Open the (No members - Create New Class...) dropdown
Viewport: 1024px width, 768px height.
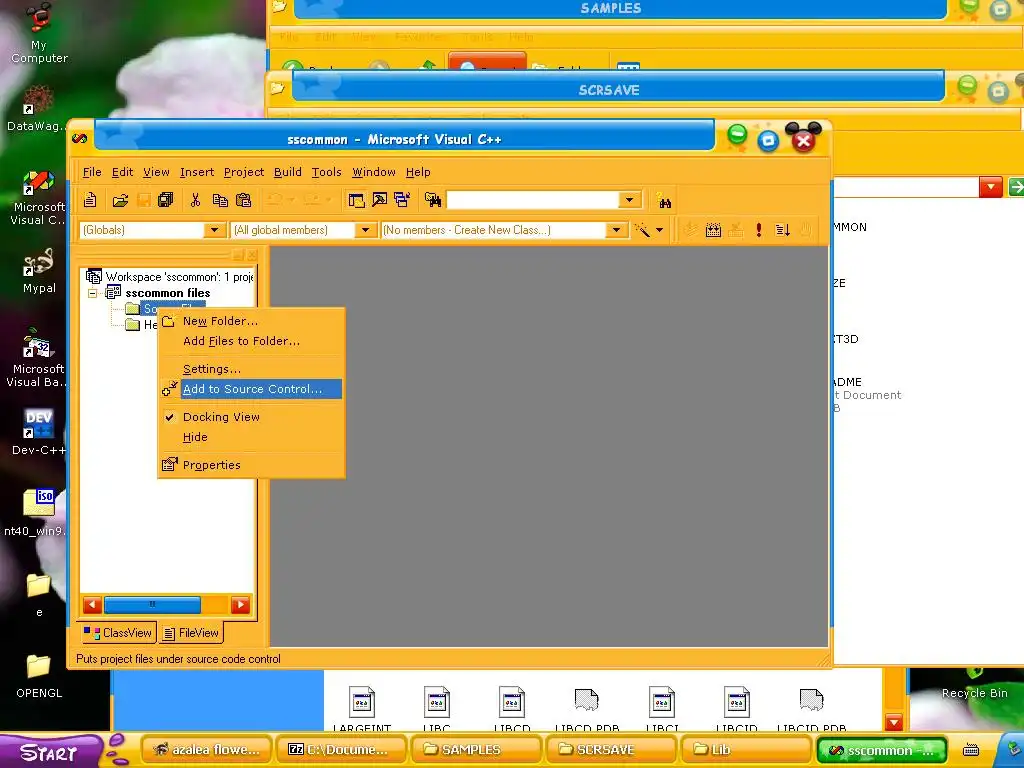[x=616, y=230]
